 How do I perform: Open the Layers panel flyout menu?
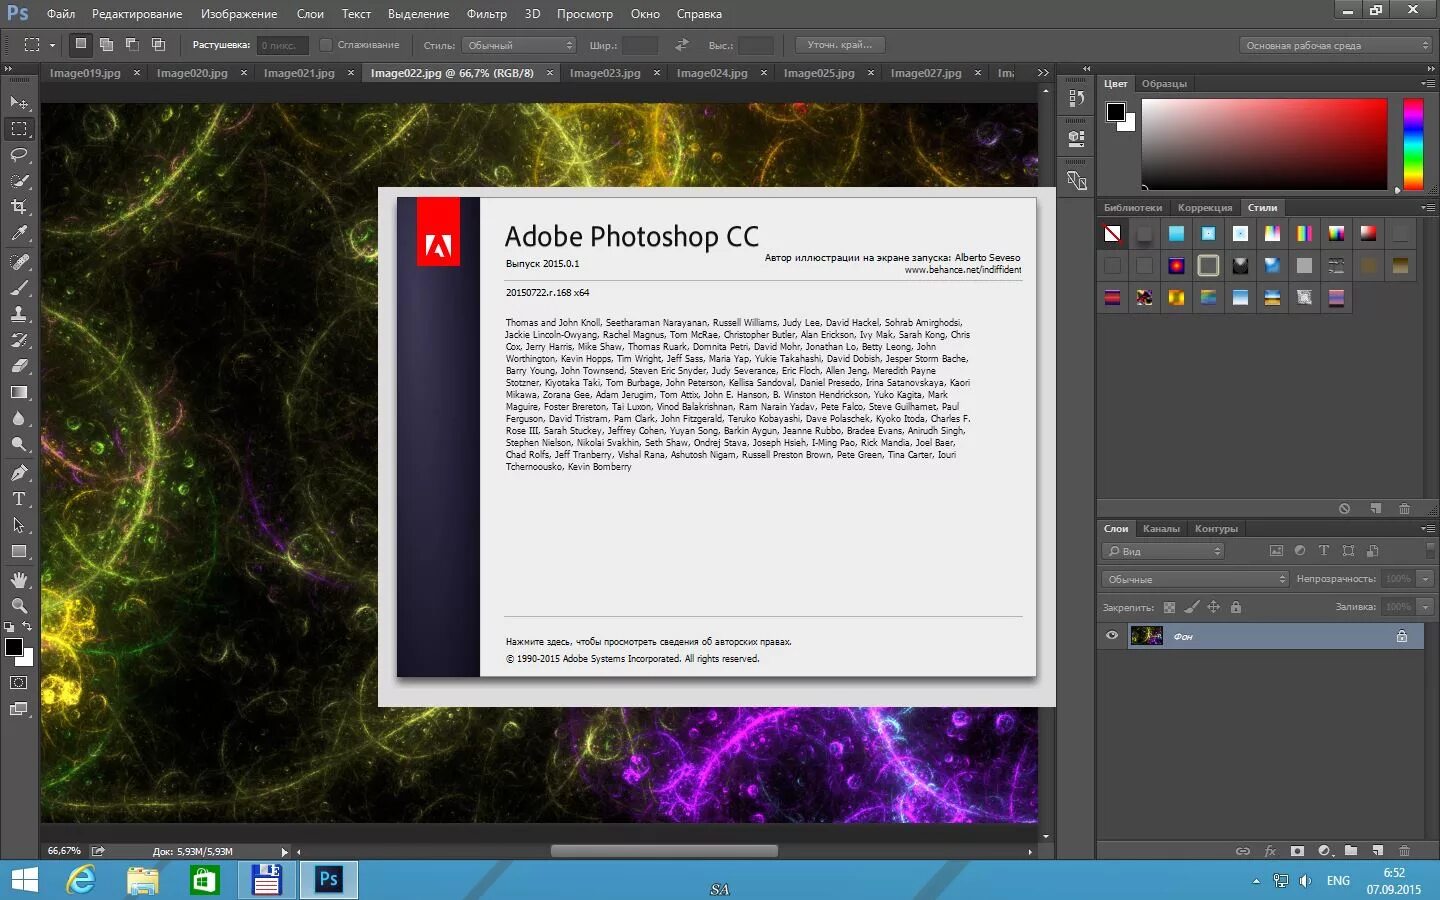click(x=1427, y=529)
